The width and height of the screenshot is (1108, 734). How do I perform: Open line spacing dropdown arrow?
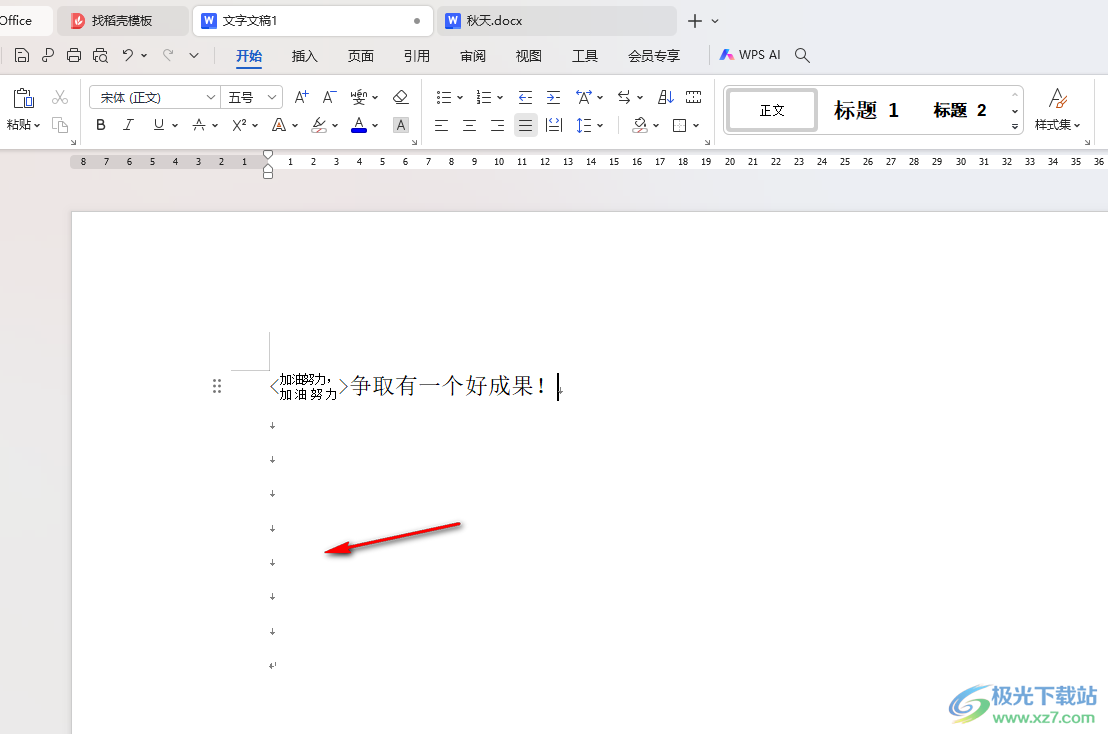(600, 126)
